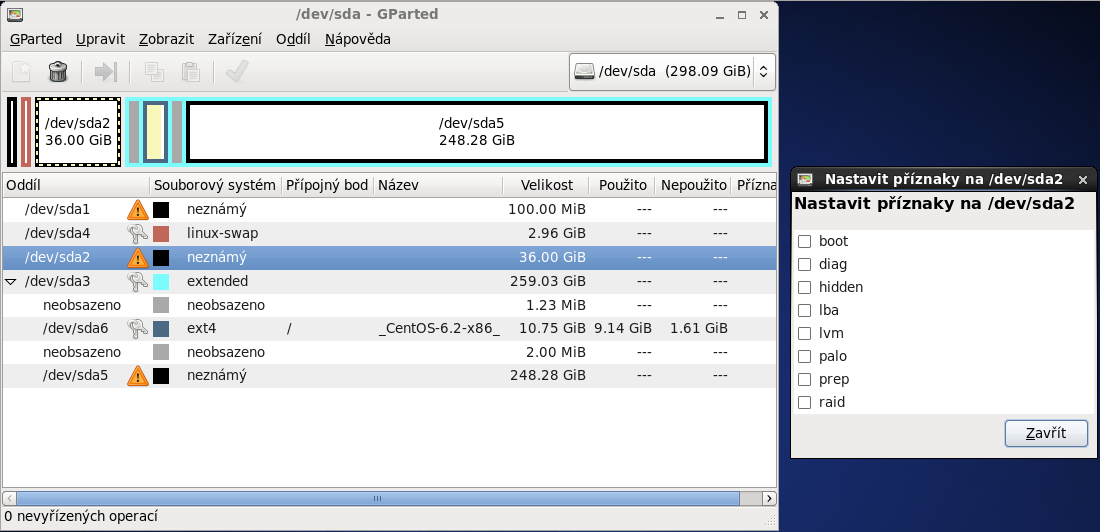Enable the diag flag checkbox
The width and height of the screenshot is (1100, 532).
[805, 265]
